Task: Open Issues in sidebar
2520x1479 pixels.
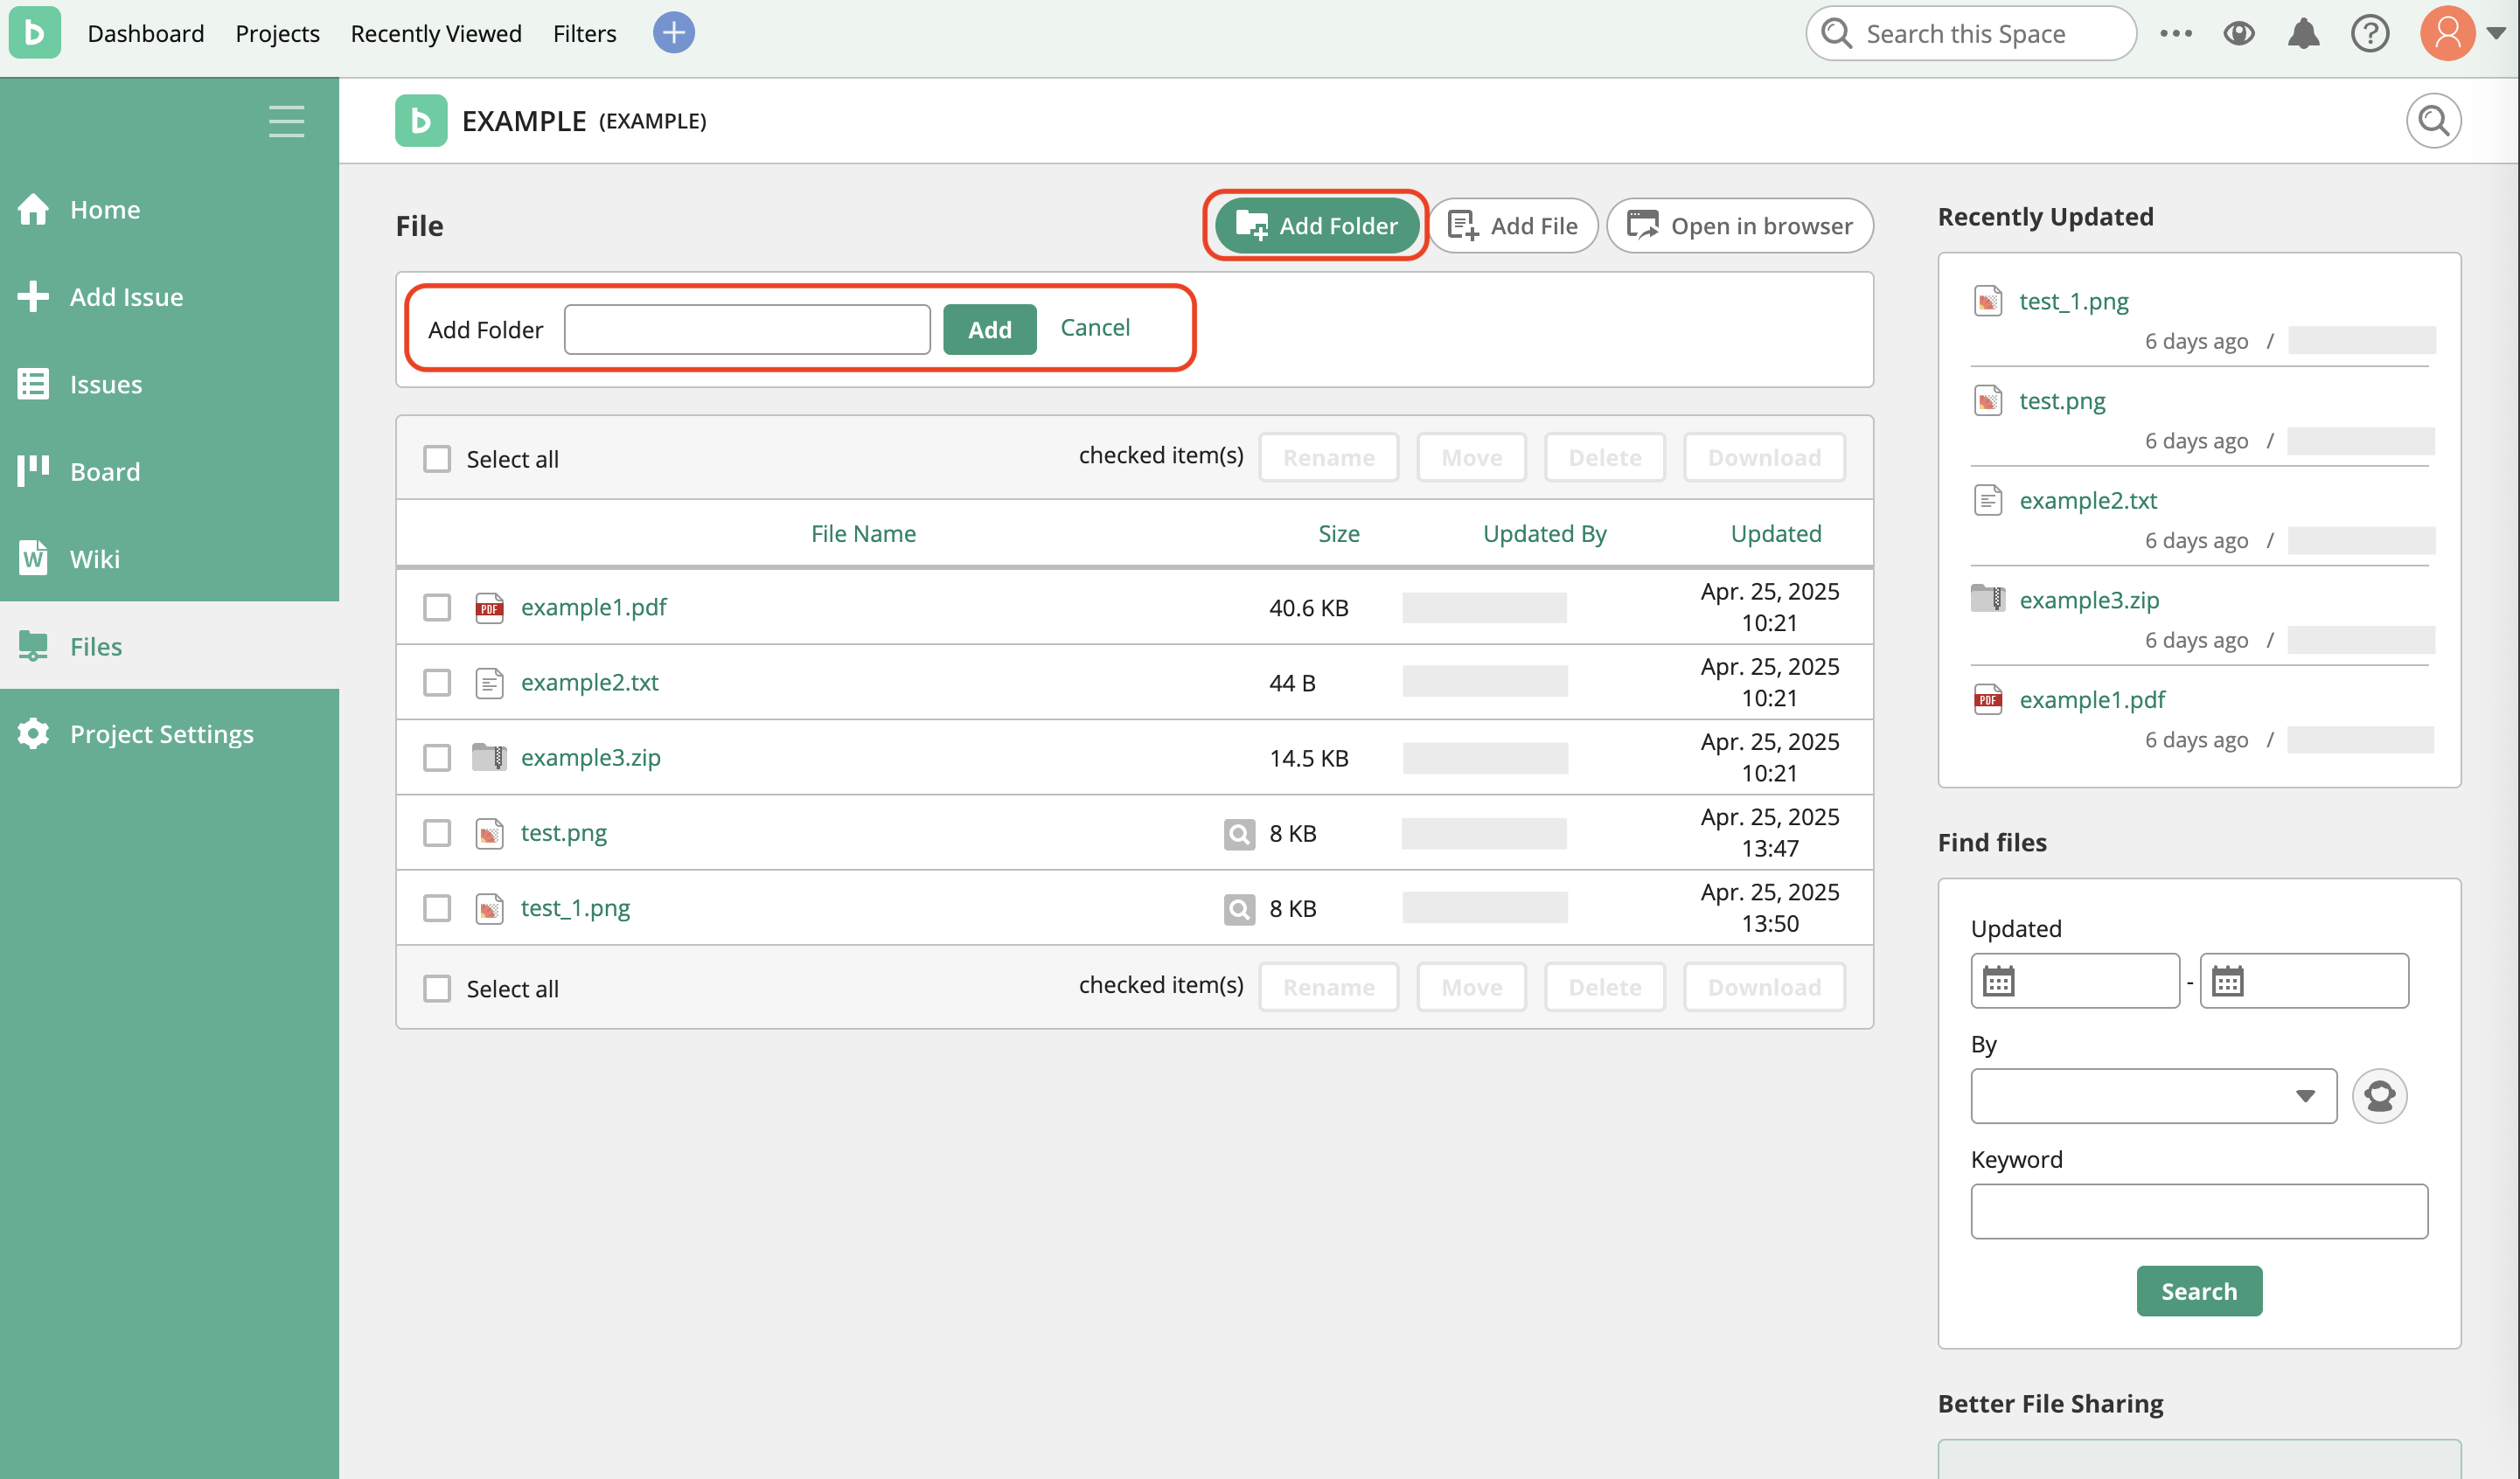Action: [x=170, y=384]
